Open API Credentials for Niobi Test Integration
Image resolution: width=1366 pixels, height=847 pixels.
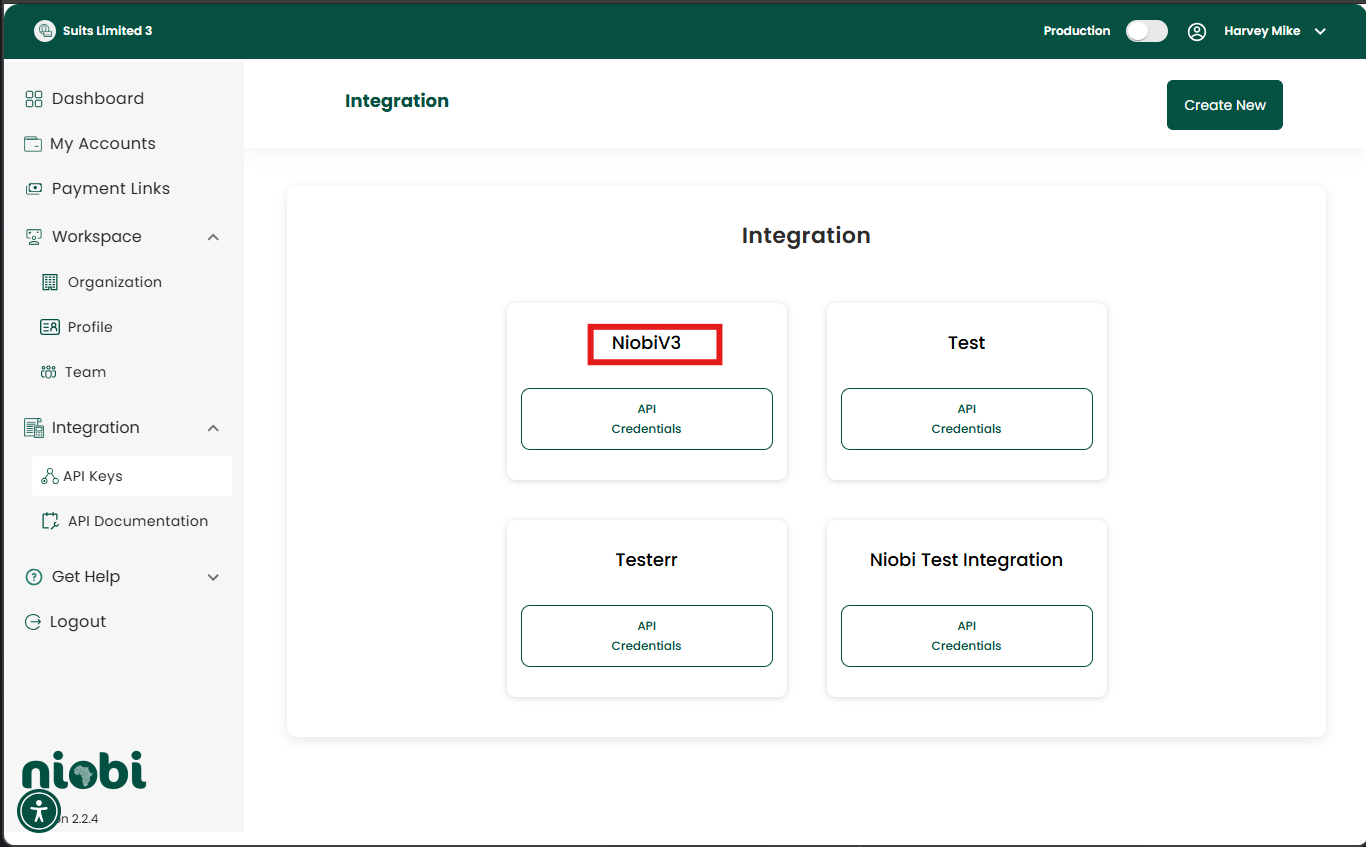[x=966, y=636]
